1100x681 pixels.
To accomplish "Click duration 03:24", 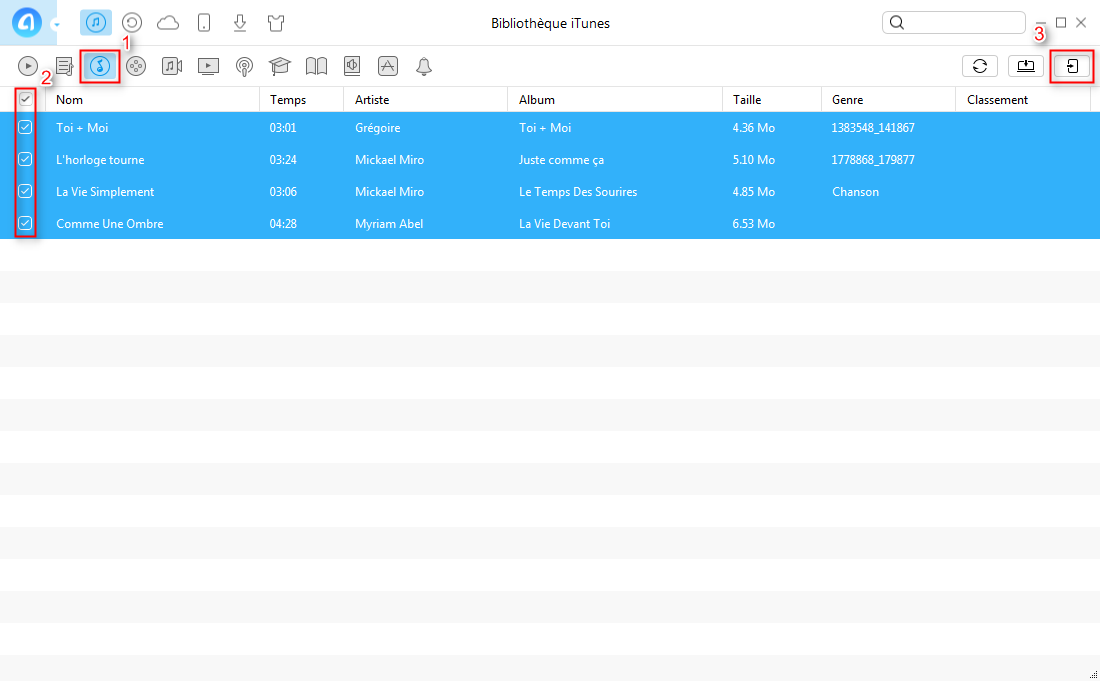I will coord(283,160).
